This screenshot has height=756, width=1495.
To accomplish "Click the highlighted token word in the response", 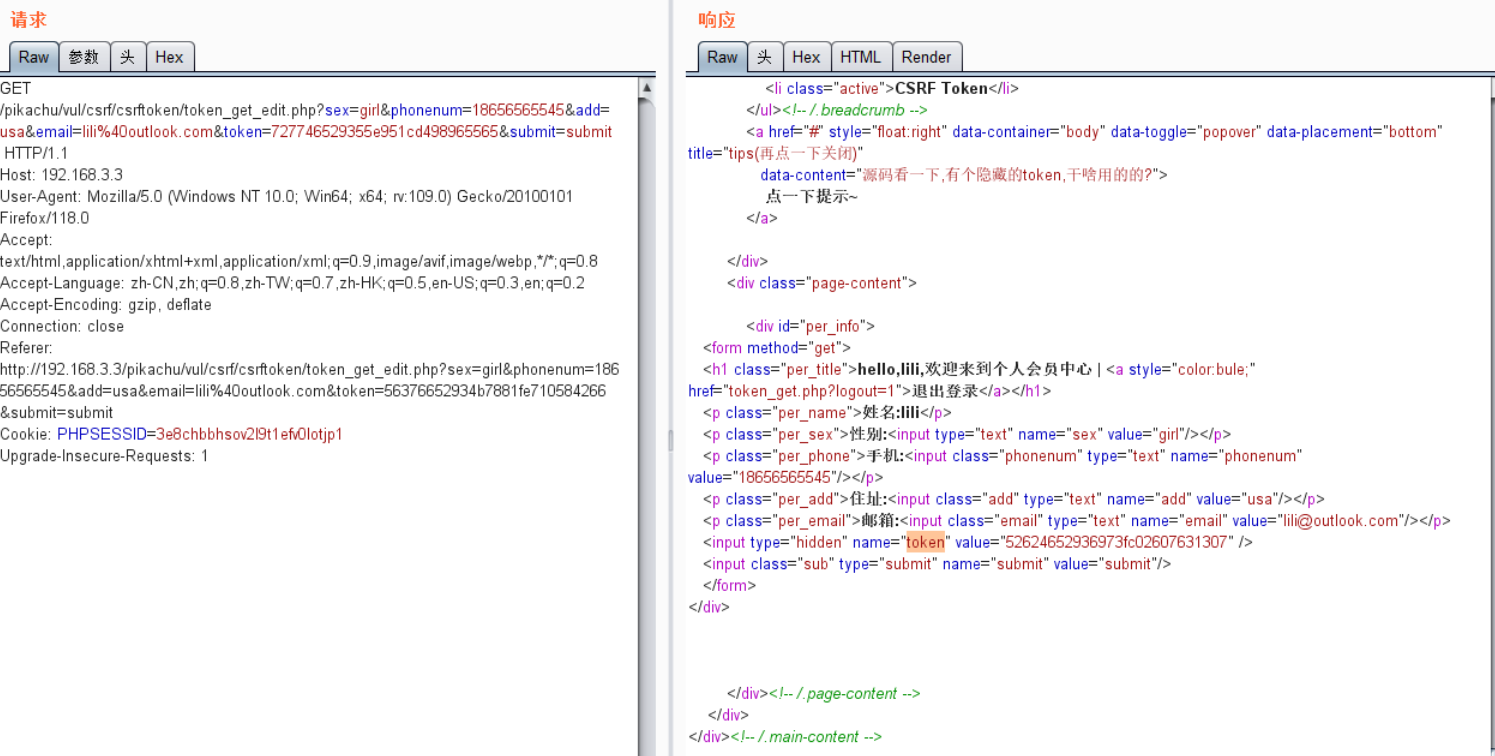I will 925,542.
